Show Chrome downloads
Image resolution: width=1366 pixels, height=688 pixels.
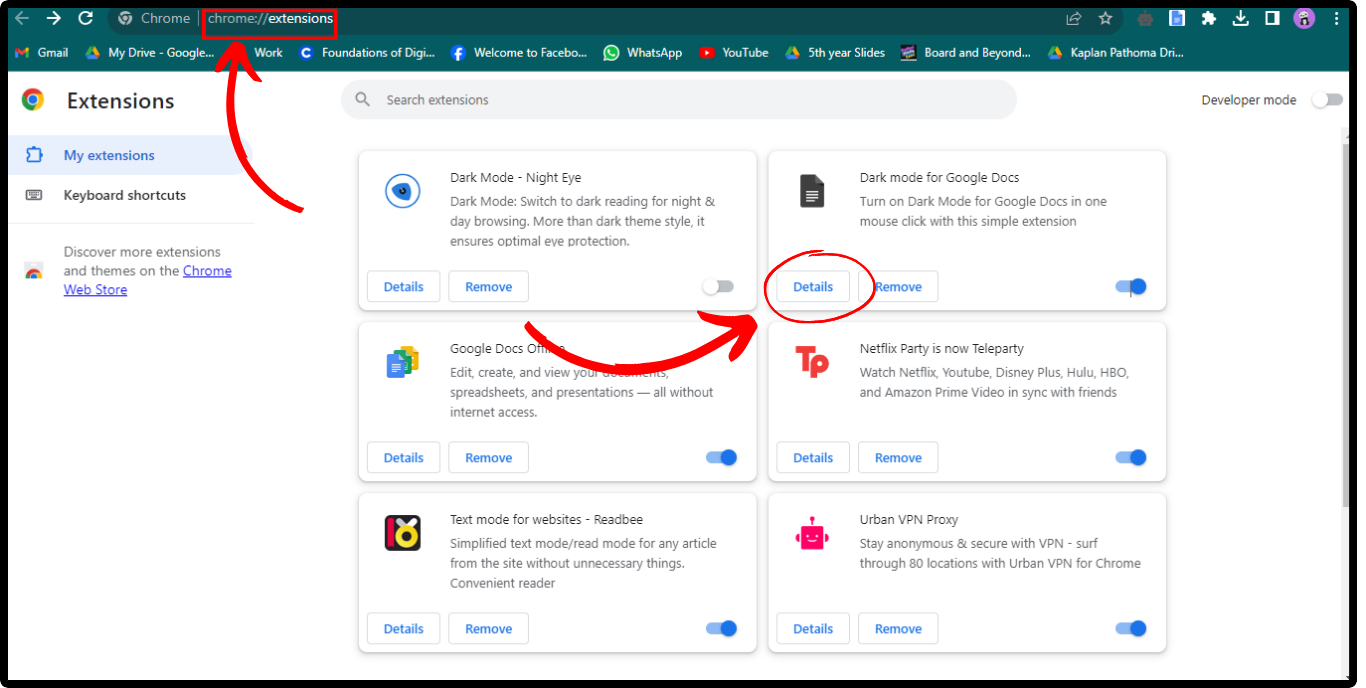pos(1240,18)
